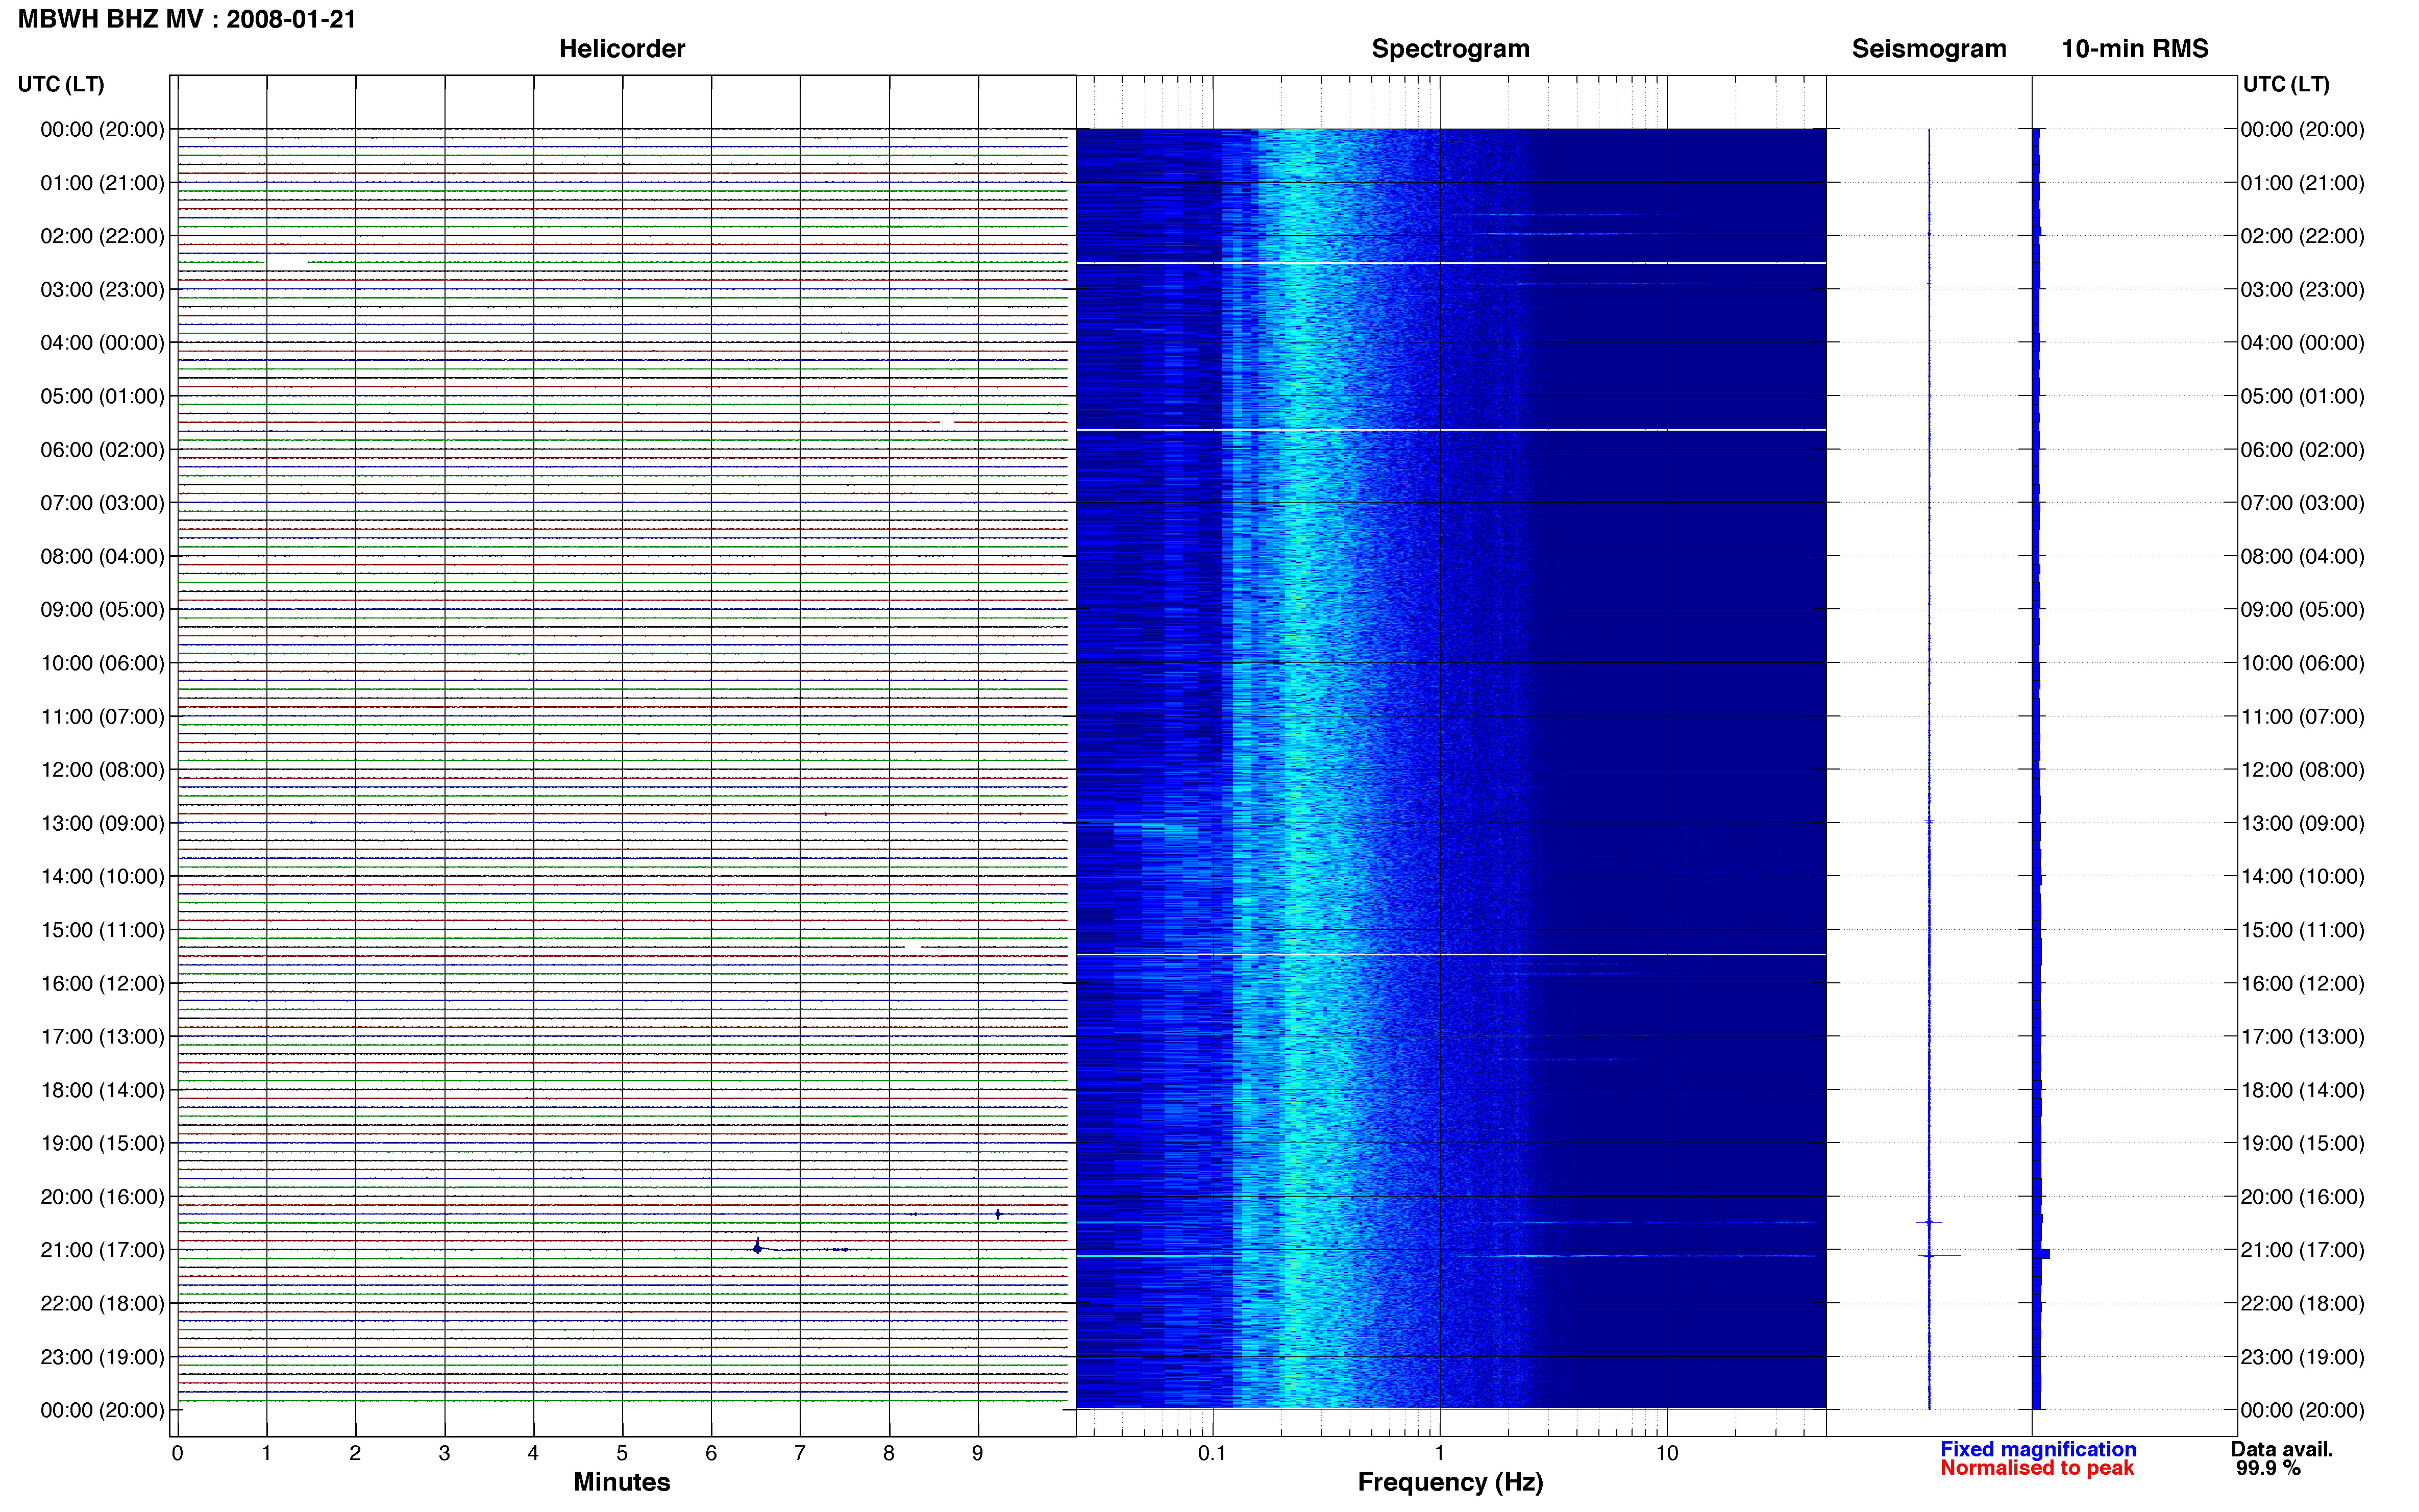Click the right 01:00 (21:00) time label
Screen dimensions: 2419x1512
(x=2302, y=183)
